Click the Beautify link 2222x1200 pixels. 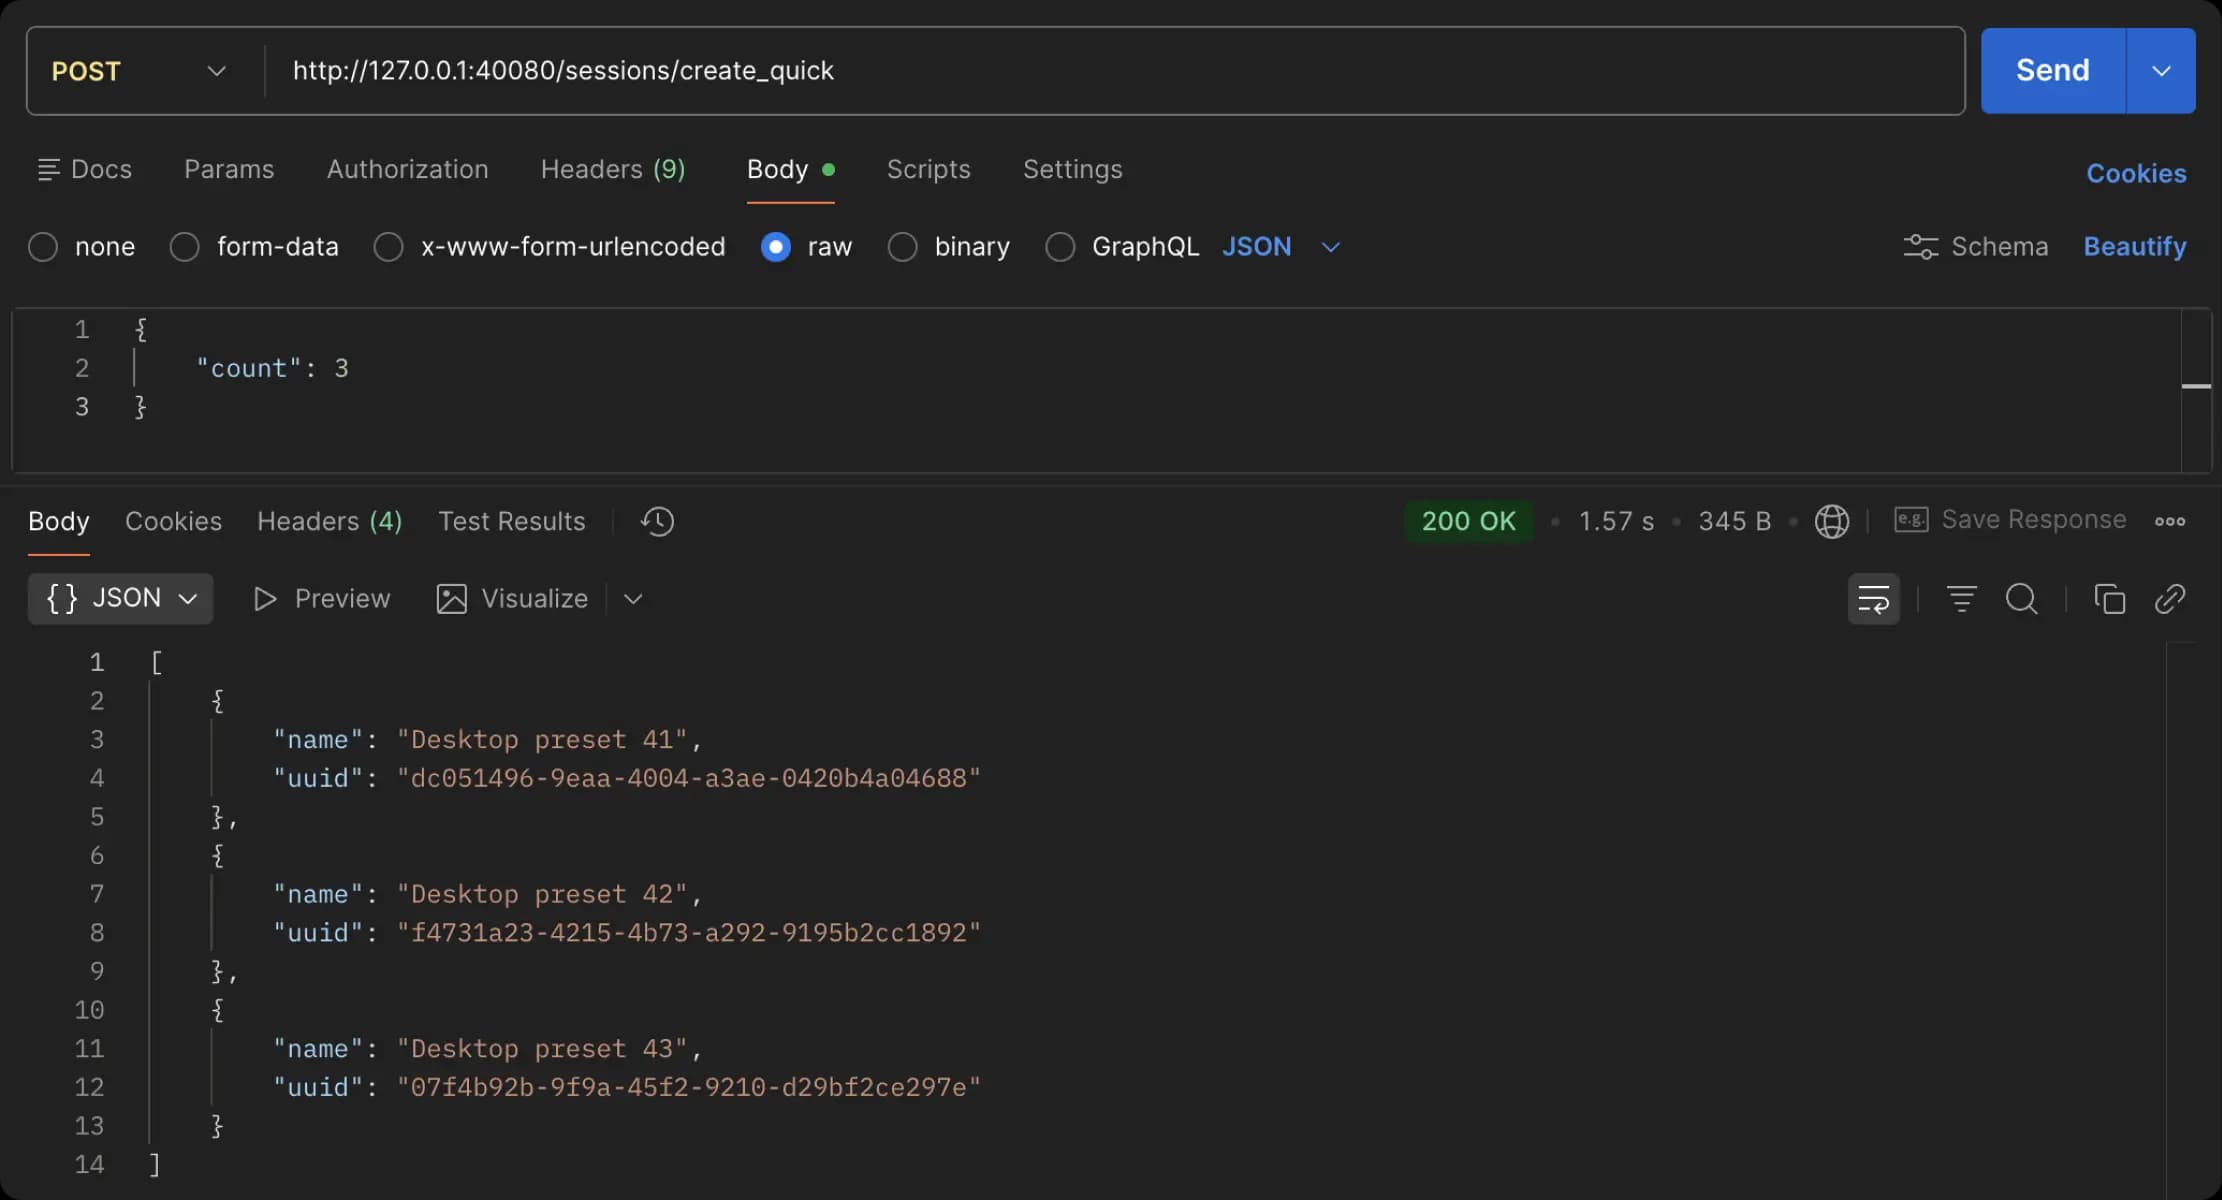click(2134, 247)
